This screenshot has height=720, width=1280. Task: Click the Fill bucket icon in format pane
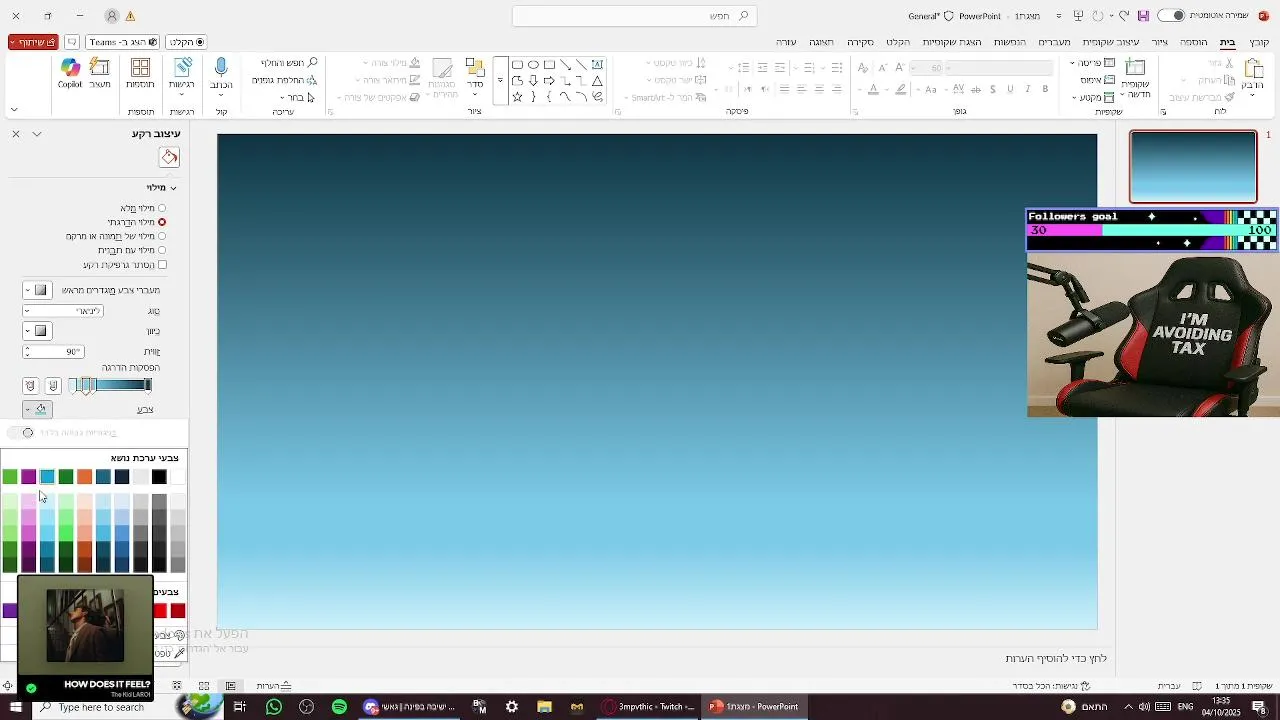[x=170, y=158]
